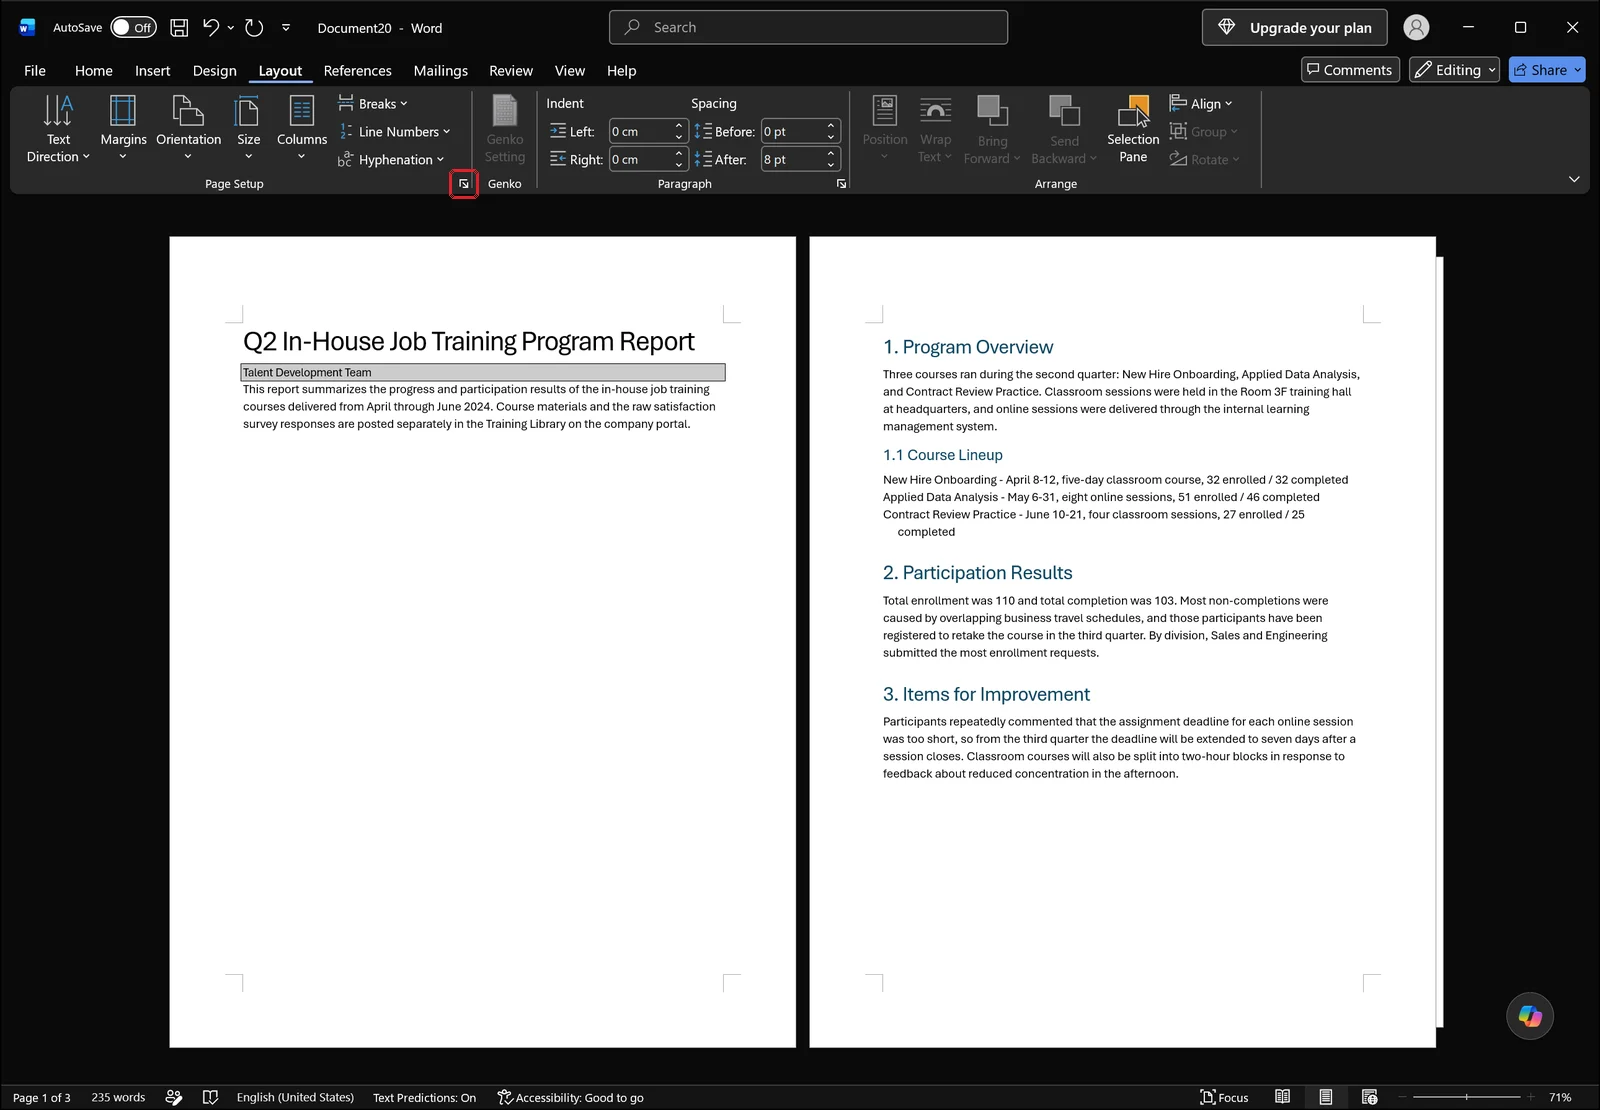Switch to the Home tab

pyautogui.click(x=94, y=71)
